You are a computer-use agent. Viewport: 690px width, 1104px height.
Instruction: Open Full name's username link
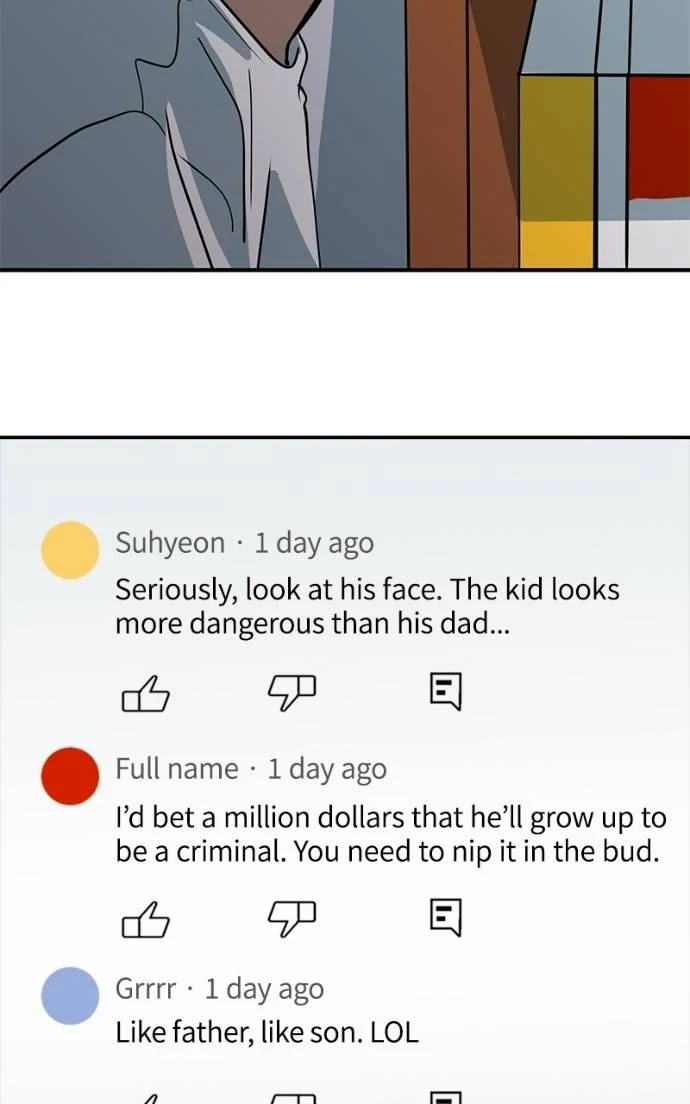pos(177,769)
